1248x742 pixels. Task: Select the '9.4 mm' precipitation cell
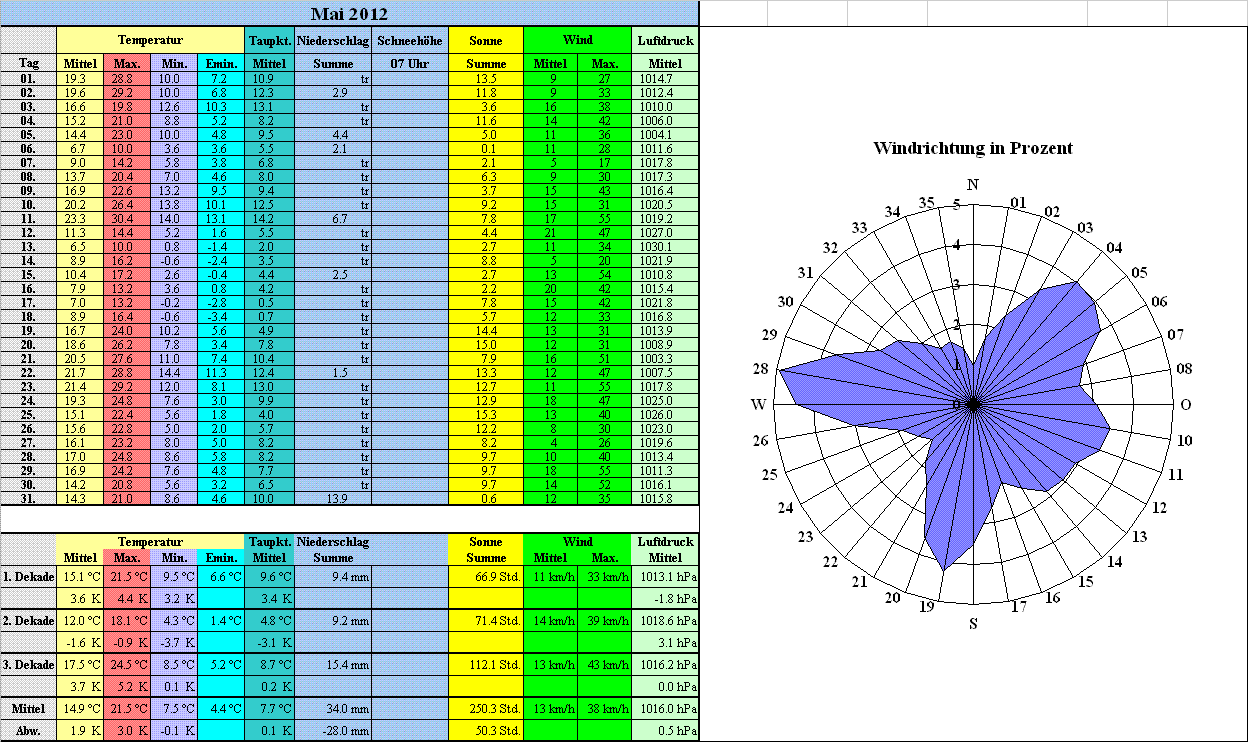coord(334,577)
